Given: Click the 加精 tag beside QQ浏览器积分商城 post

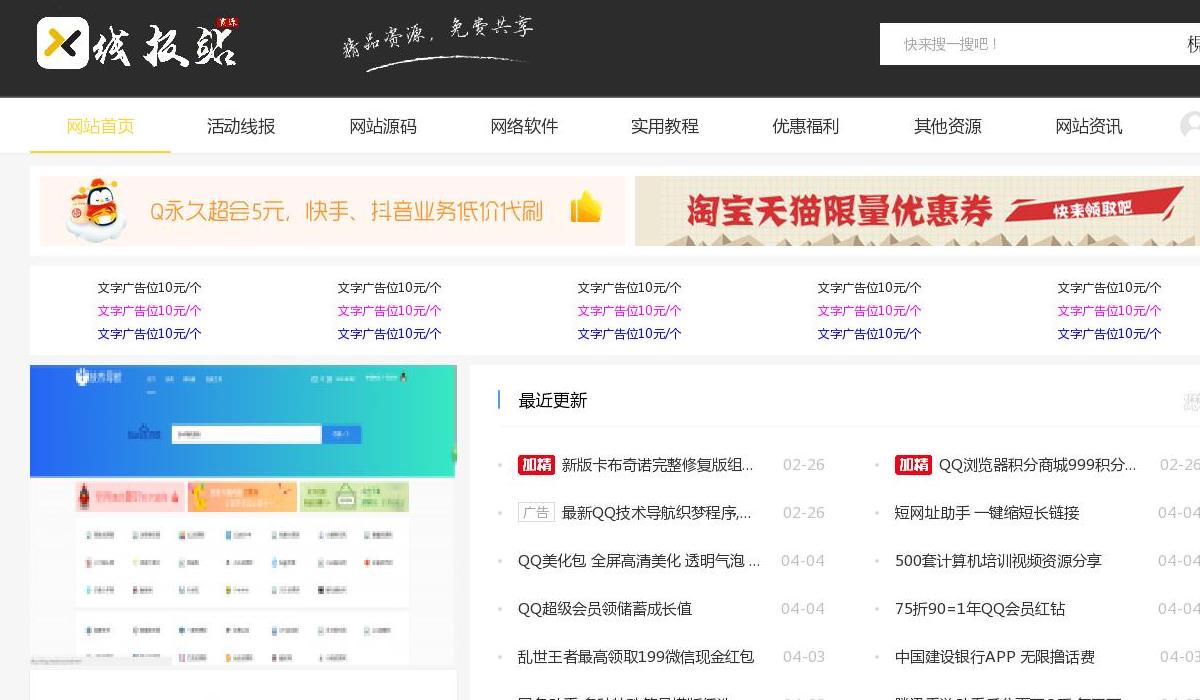Looking at the screenshot, I should click(x=913, y=465).
